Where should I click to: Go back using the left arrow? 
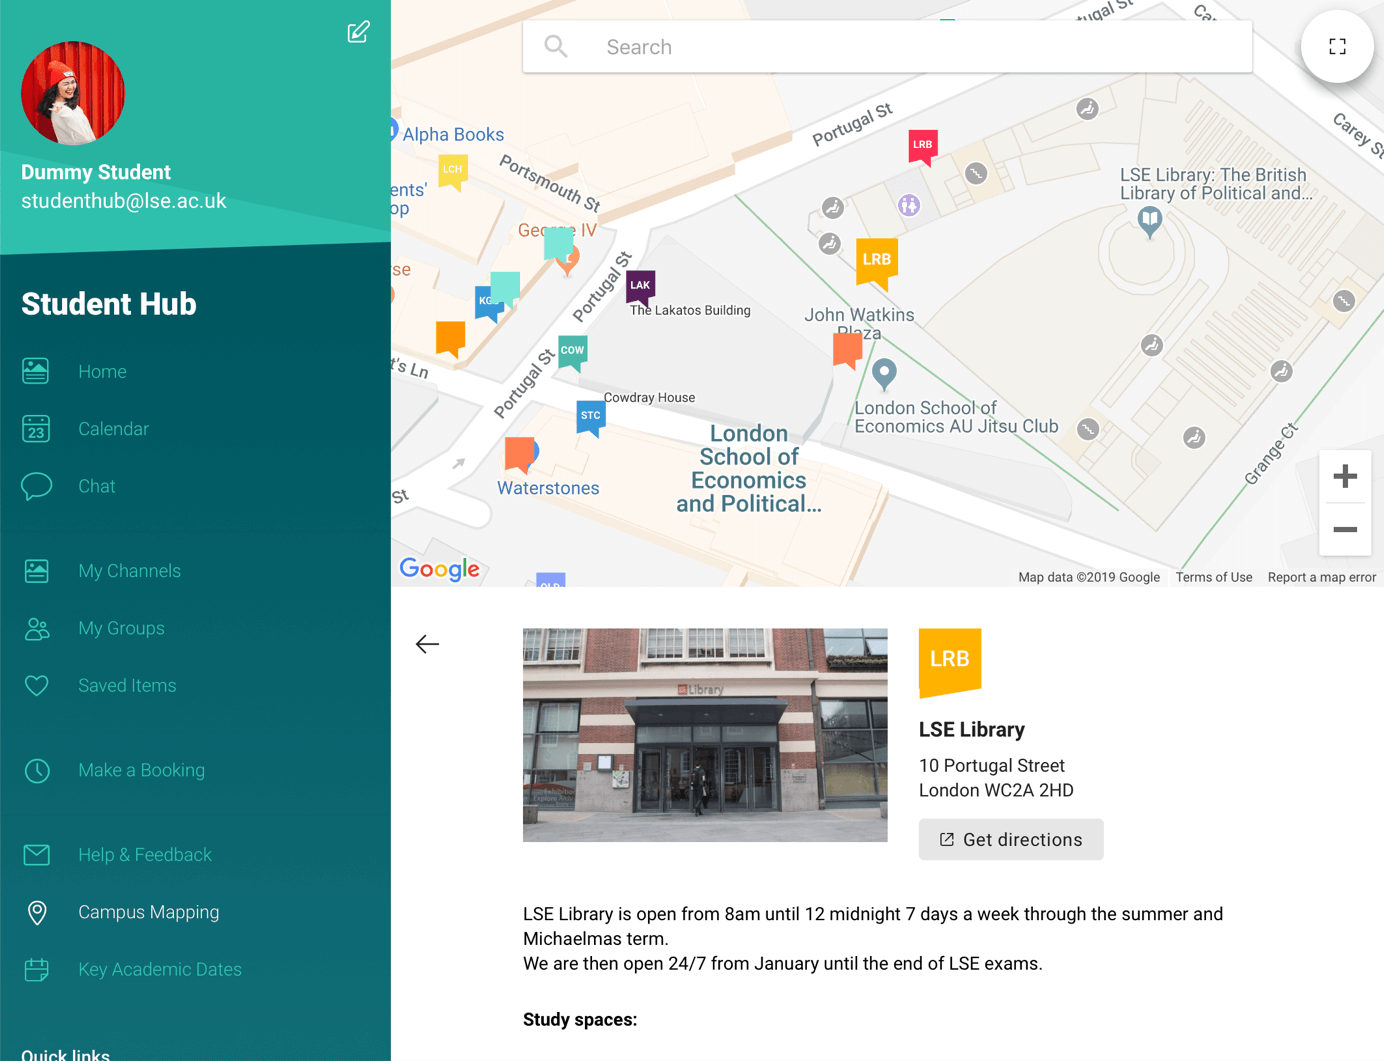427,644
